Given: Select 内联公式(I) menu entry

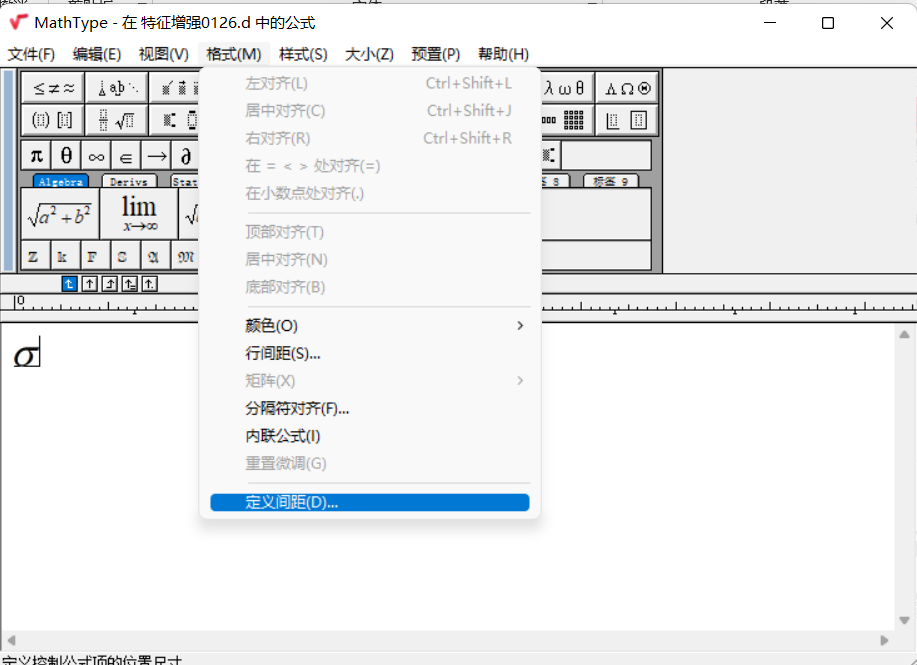Looking at the screenshot, I should click(370, 436).
